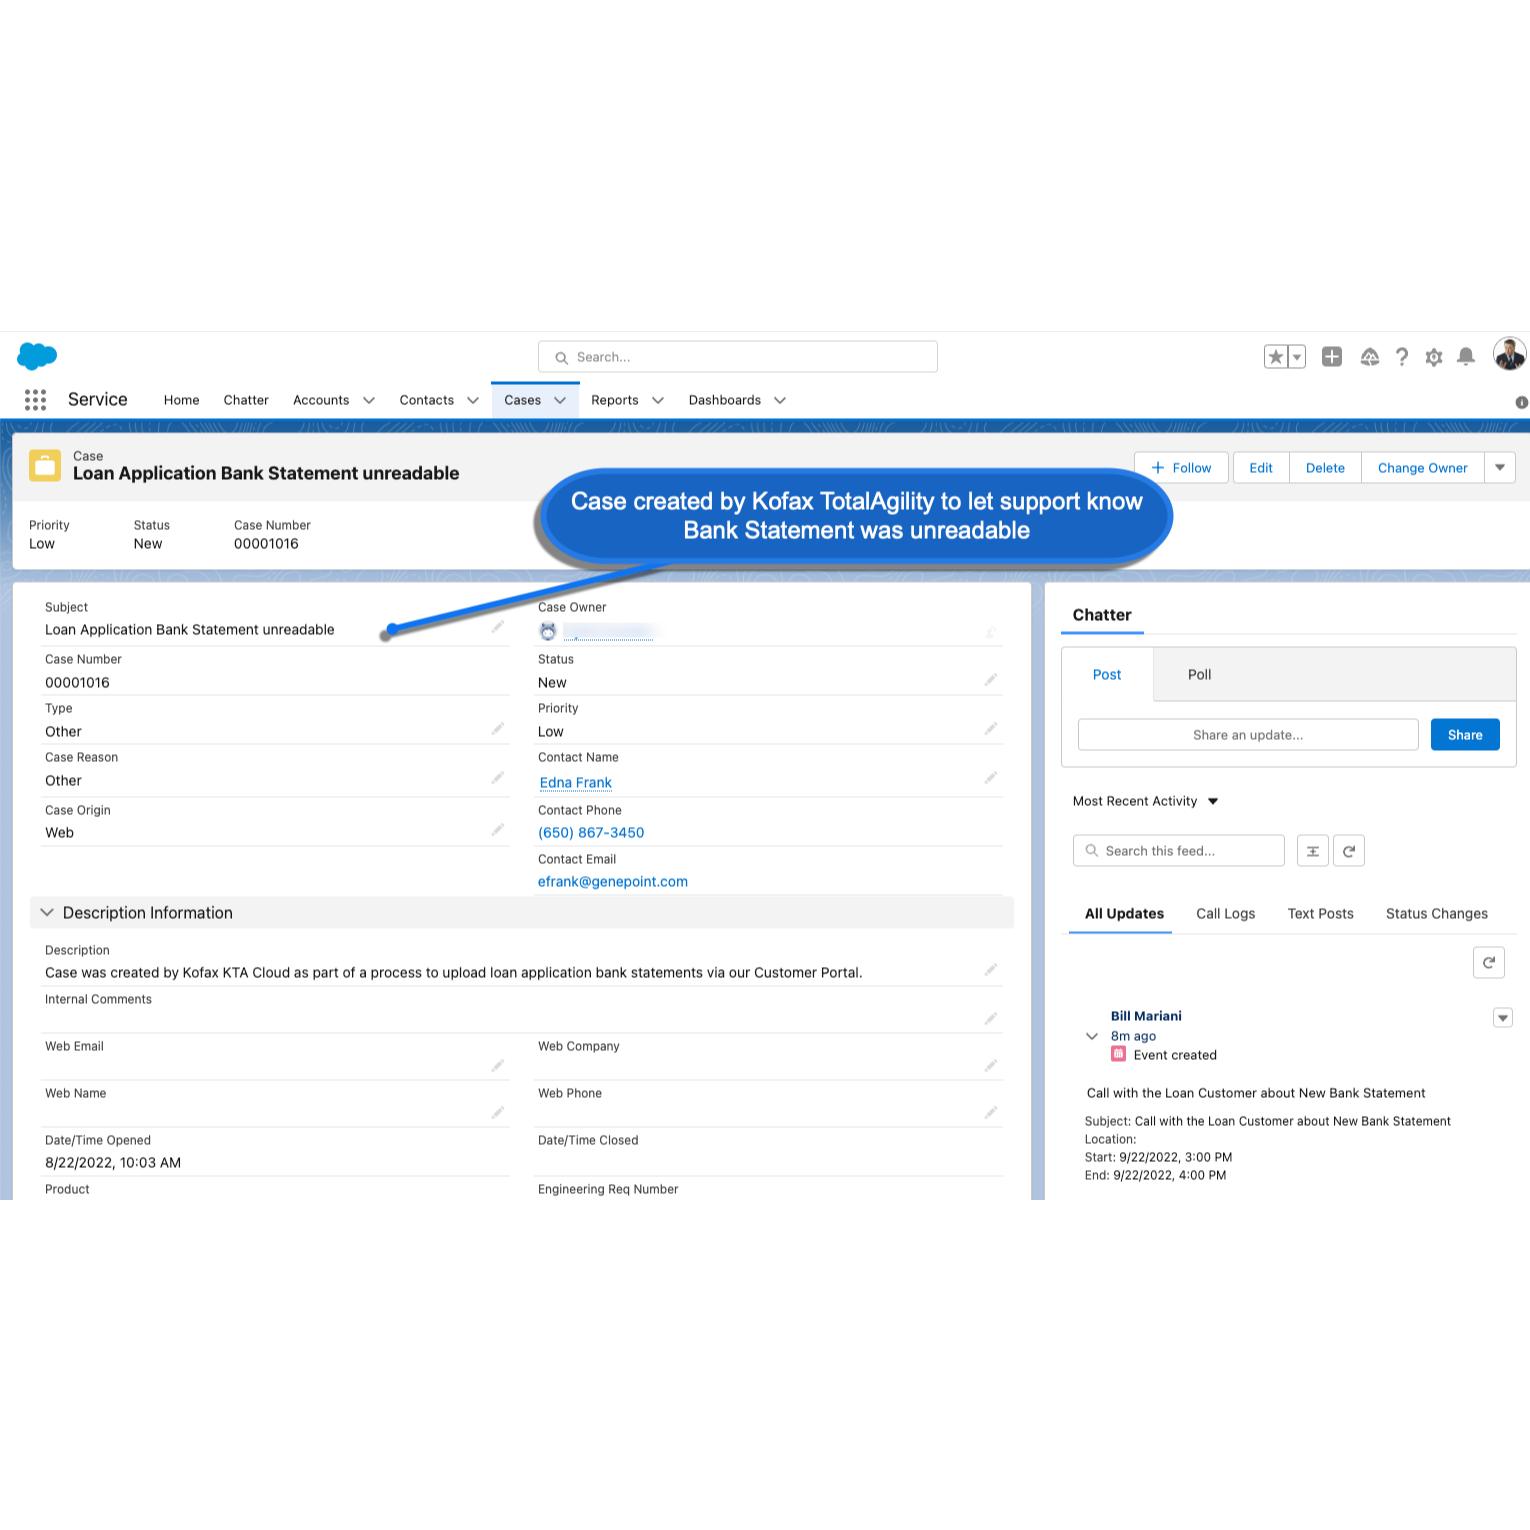Image resolution: width=1530 pixels, height=1530 pixels.
Task: Collapse the Description Information section
Action: [x=47, y=913]
